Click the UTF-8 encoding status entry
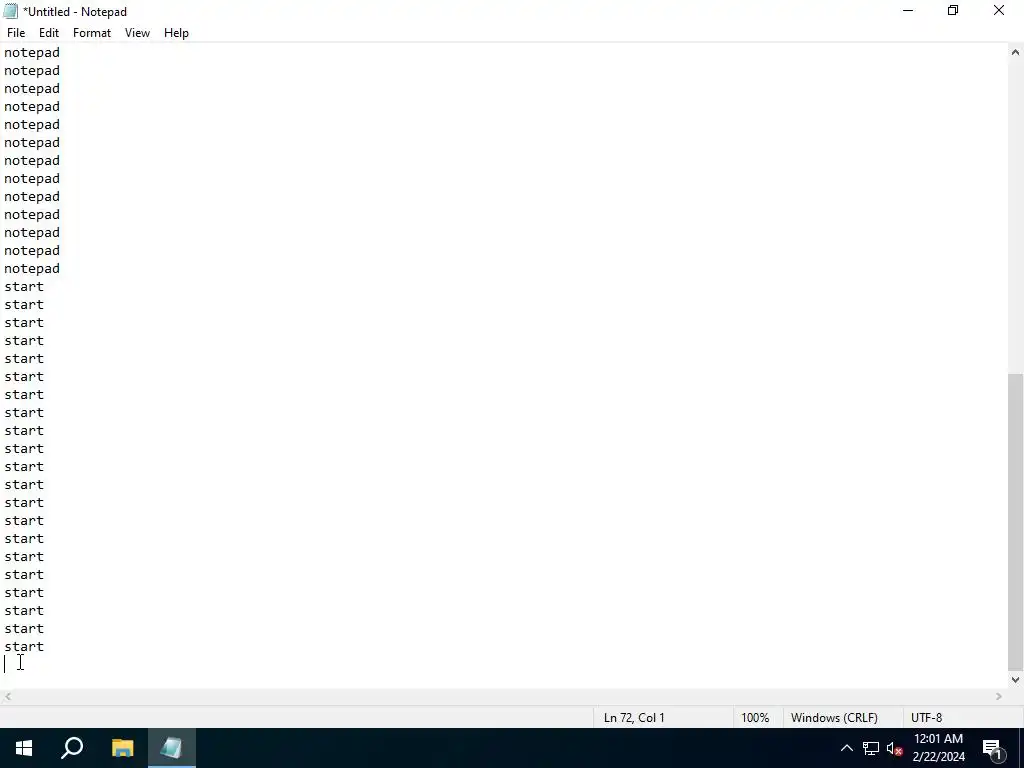 pos(926,718)
